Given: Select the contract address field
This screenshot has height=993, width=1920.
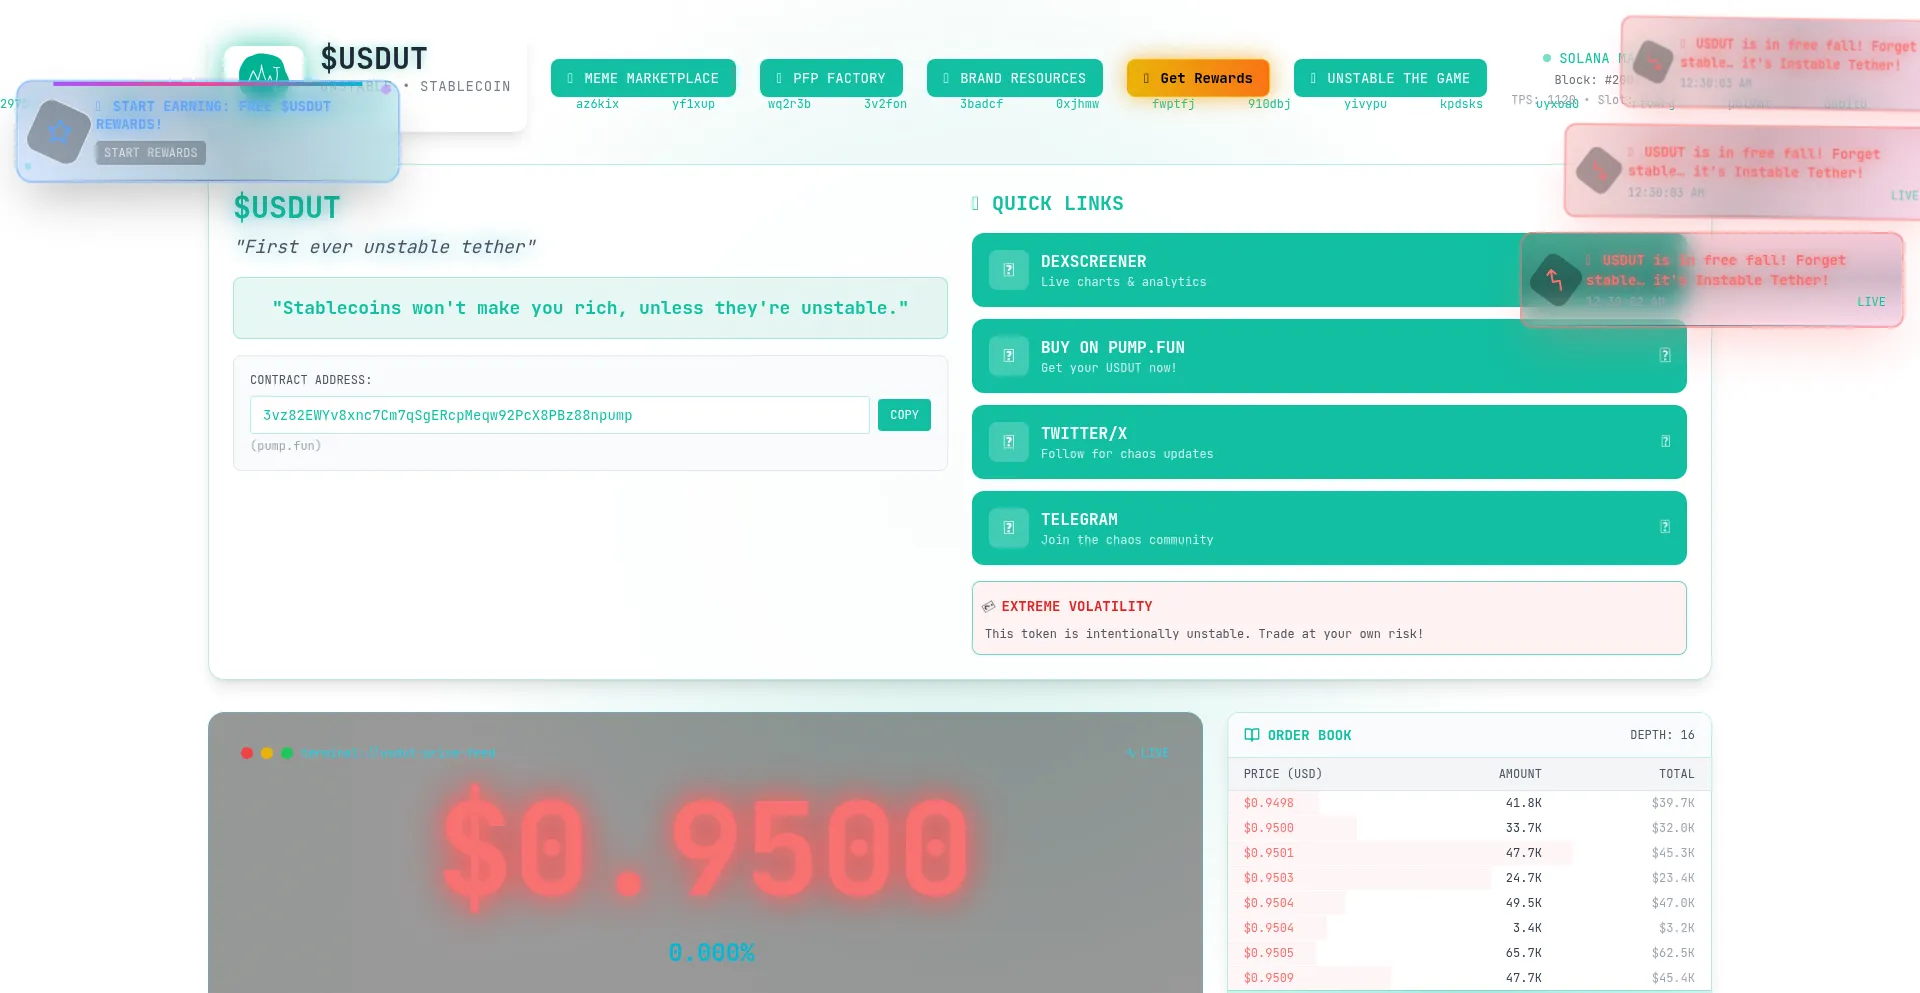Looking at the screenshot, I should [x=559, y=415].
